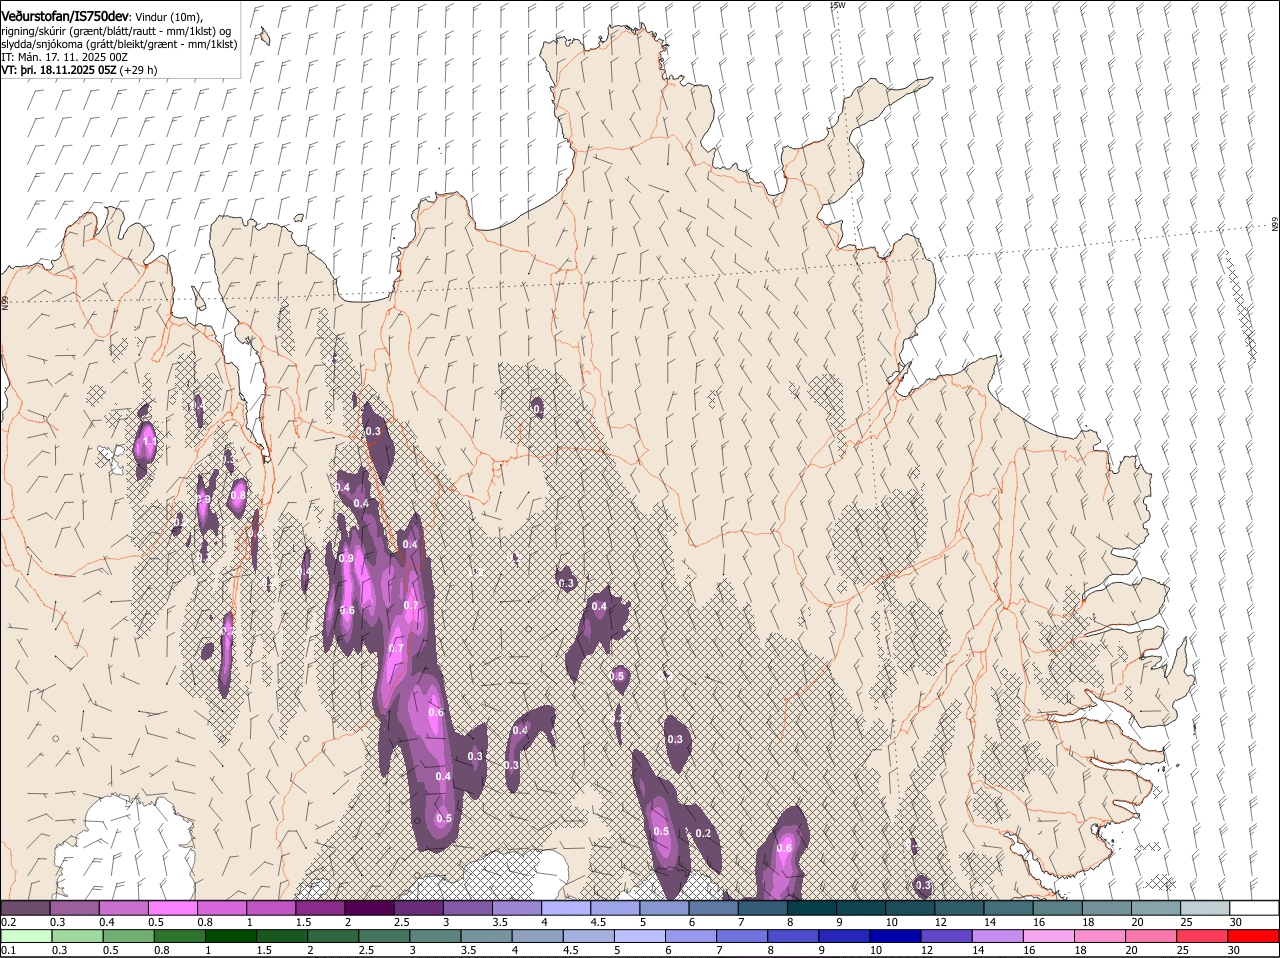
Task: Click the dark teal 9 snow legend swatch
Action: pyautogui.click(x=862, y=908)
